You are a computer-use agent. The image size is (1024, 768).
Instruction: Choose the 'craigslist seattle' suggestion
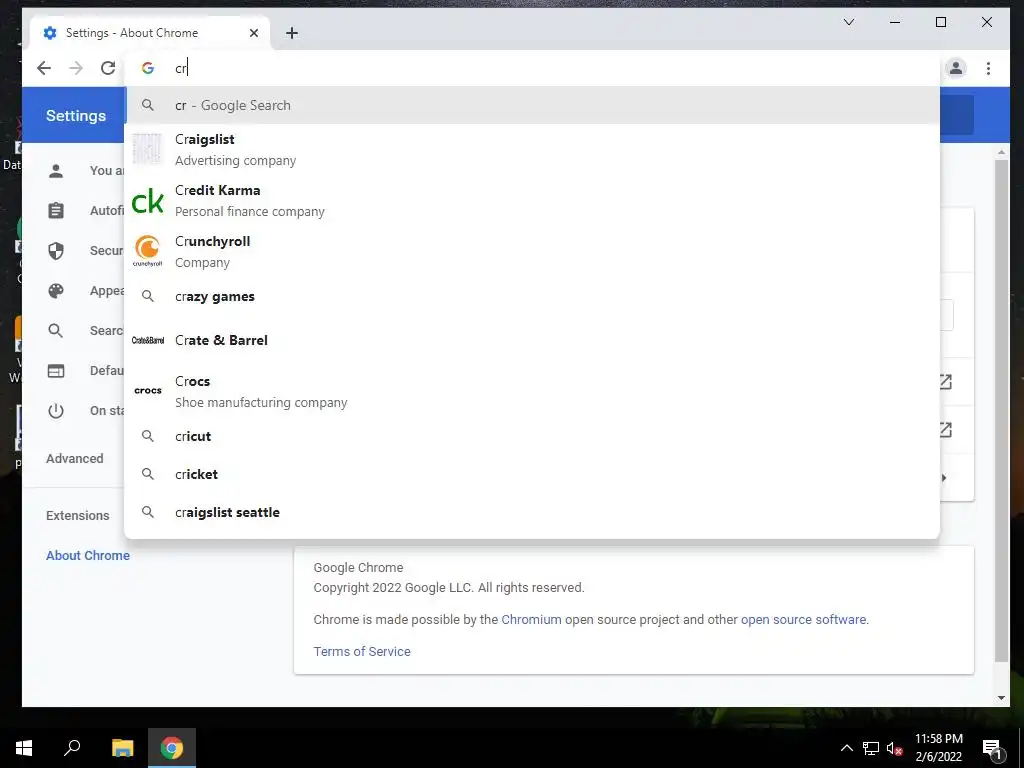(532, 512)
